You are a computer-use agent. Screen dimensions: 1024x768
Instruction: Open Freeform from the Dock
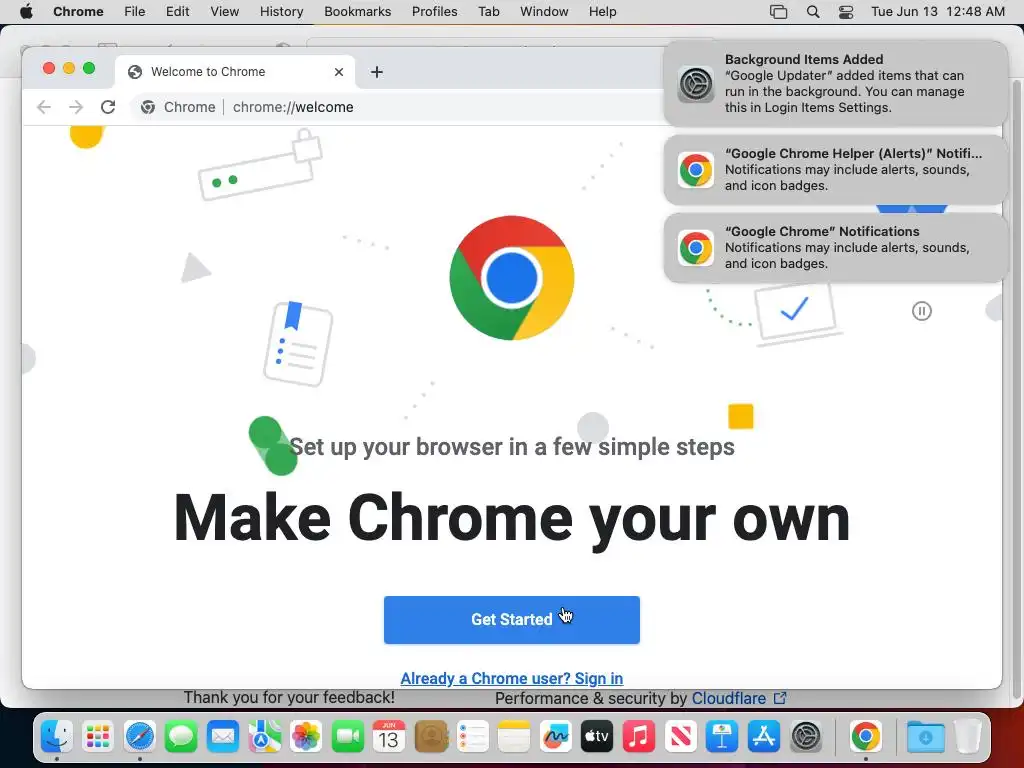[x=555, y=737]
